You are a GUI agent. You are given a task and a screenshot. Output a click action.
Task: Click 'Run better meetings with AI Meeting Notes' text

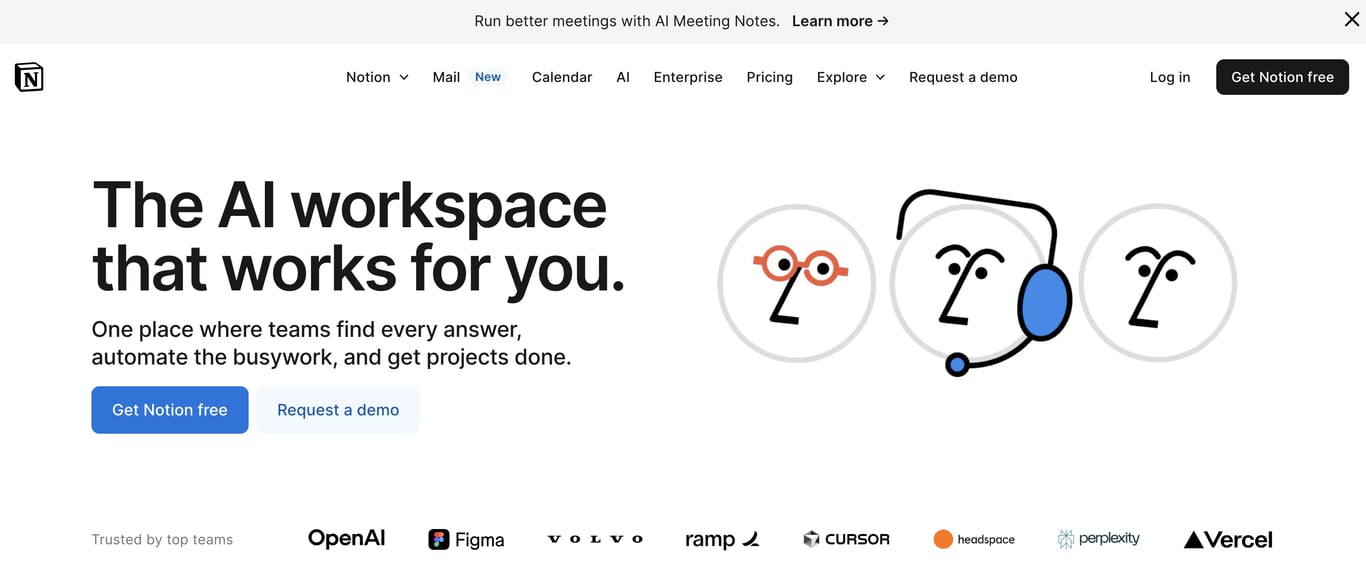[627, 21]
